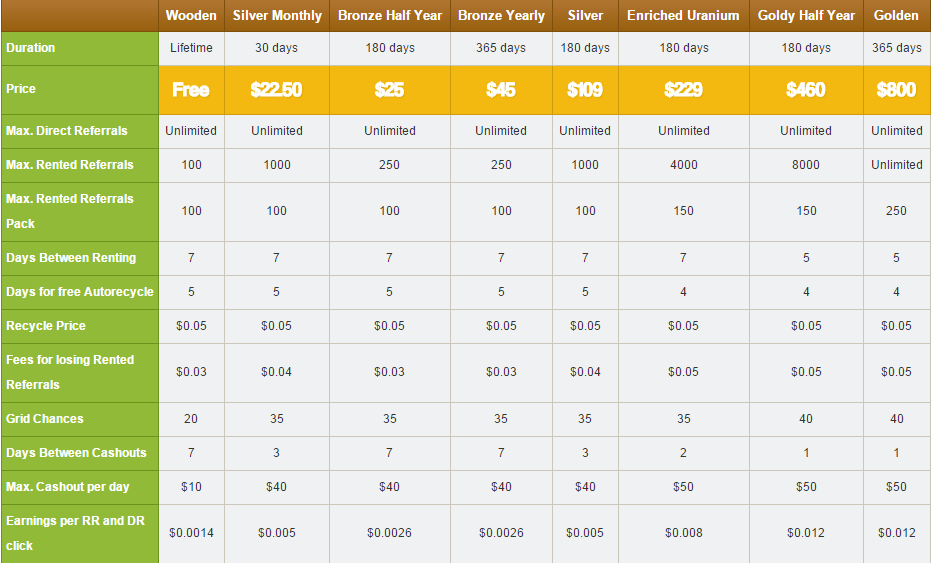Click the Free price of Wooden plan
Screen dimensions: 931x563
(x=191, y=90)
